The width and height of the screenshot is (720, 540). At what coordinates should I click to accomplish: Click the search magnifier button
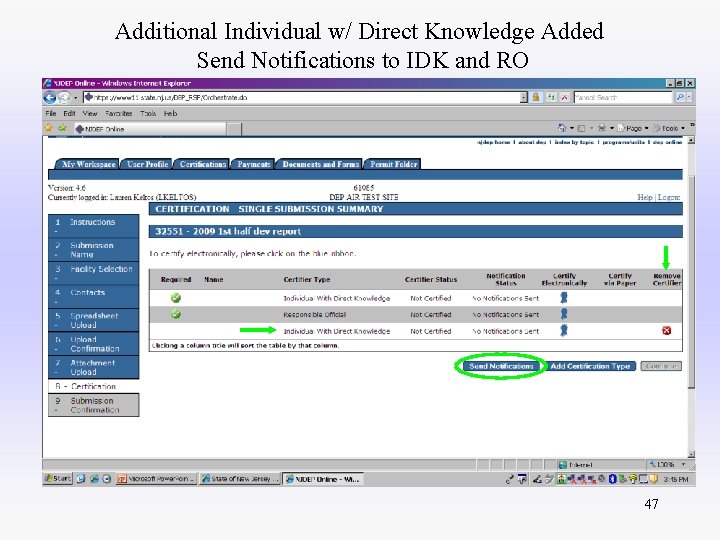pos(680,97)
